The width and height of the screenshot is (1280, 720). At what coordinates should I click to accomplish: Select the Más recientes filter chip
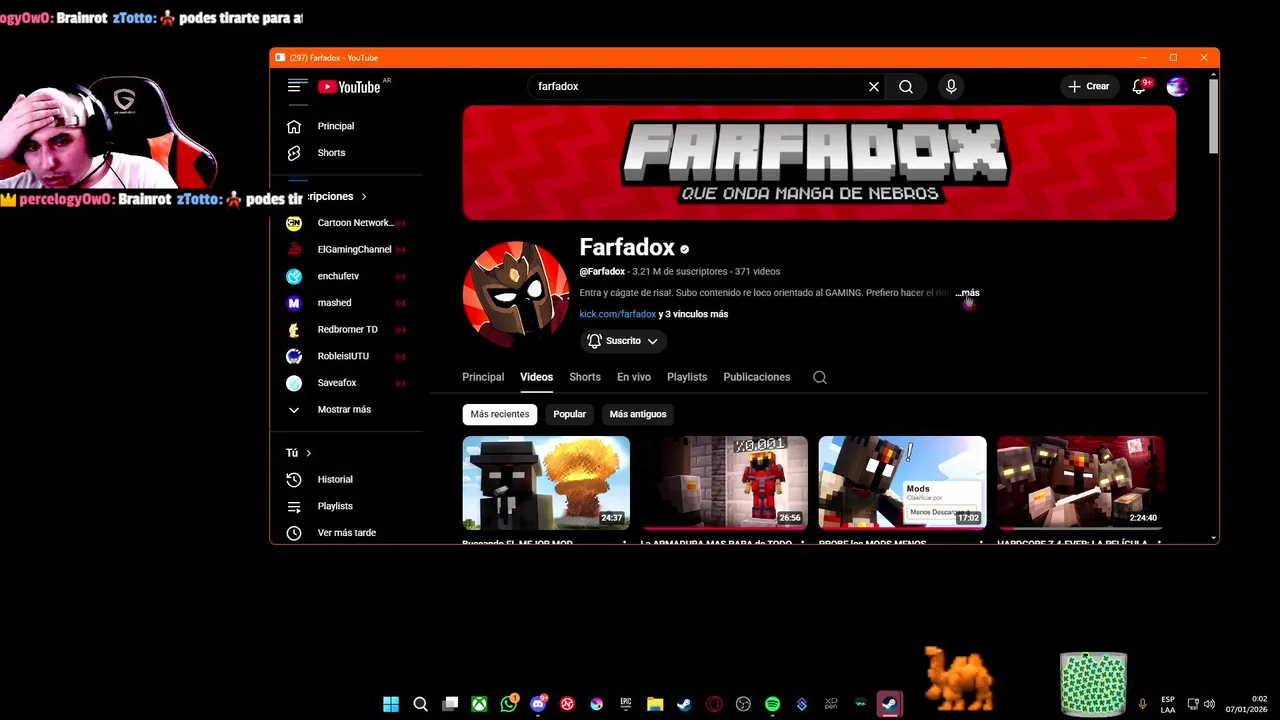pyautogui.click(x=500, y=414)
